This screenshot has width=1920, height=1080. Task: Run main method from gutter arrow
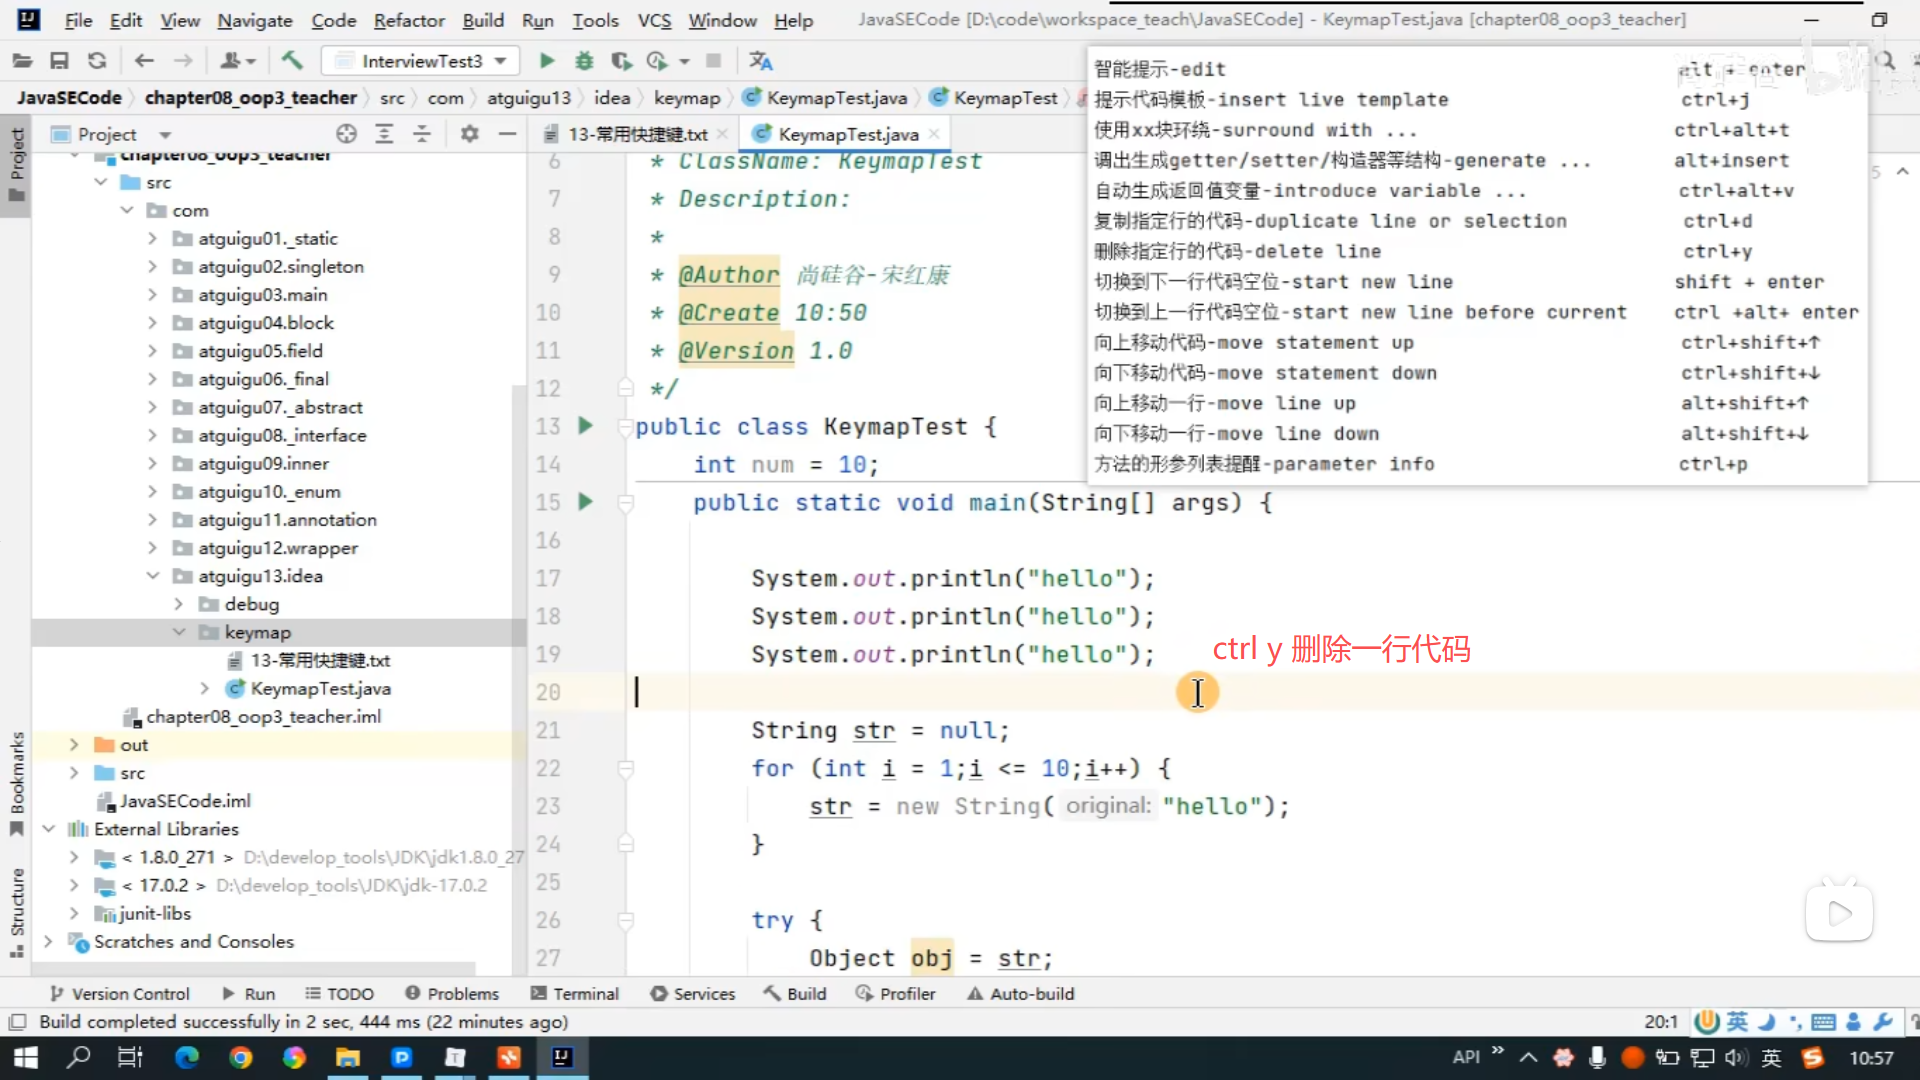(x=586, y=502)
